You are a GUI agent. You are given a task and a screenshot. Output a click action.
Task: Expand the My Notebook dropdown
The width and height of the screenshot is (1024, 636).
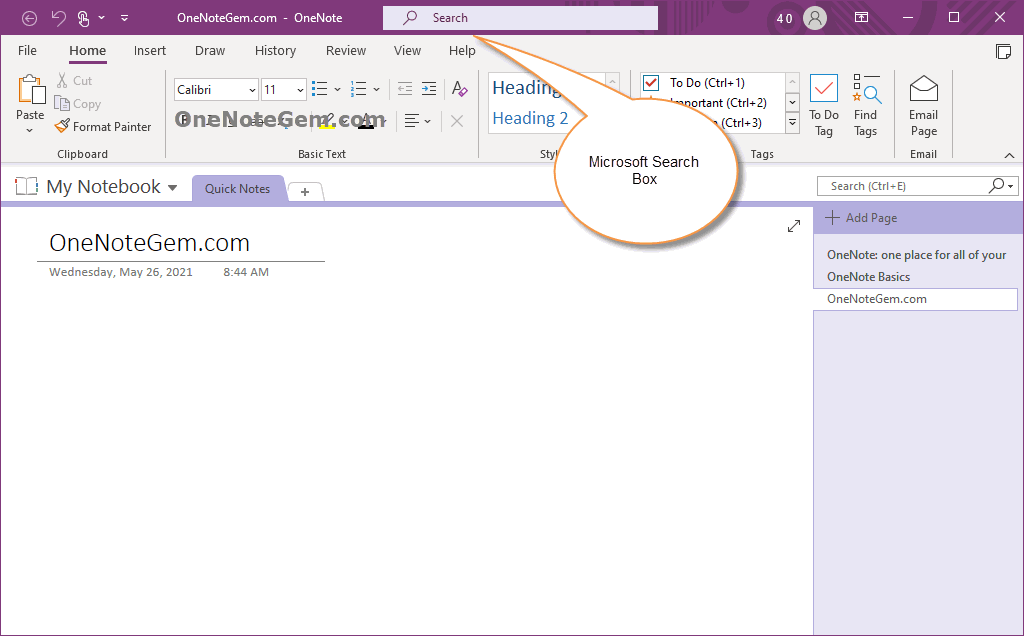[x=172, y=188]
